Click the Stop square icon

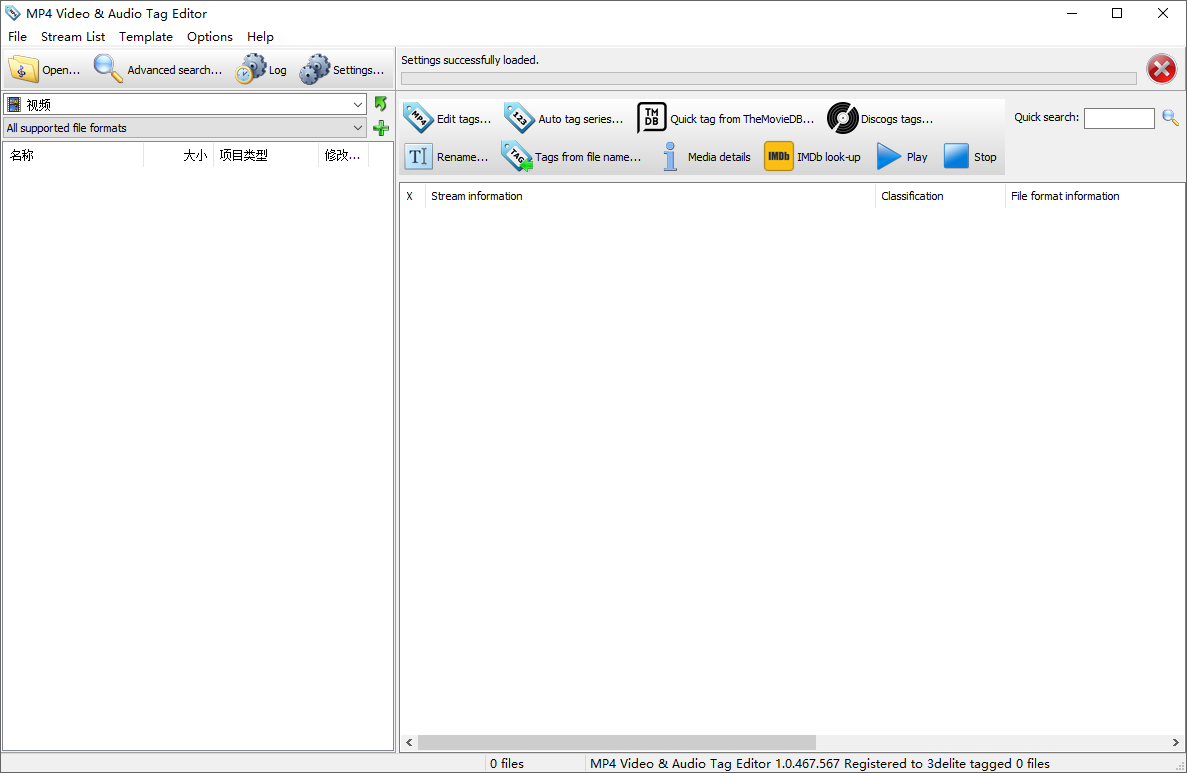(956, 157)
